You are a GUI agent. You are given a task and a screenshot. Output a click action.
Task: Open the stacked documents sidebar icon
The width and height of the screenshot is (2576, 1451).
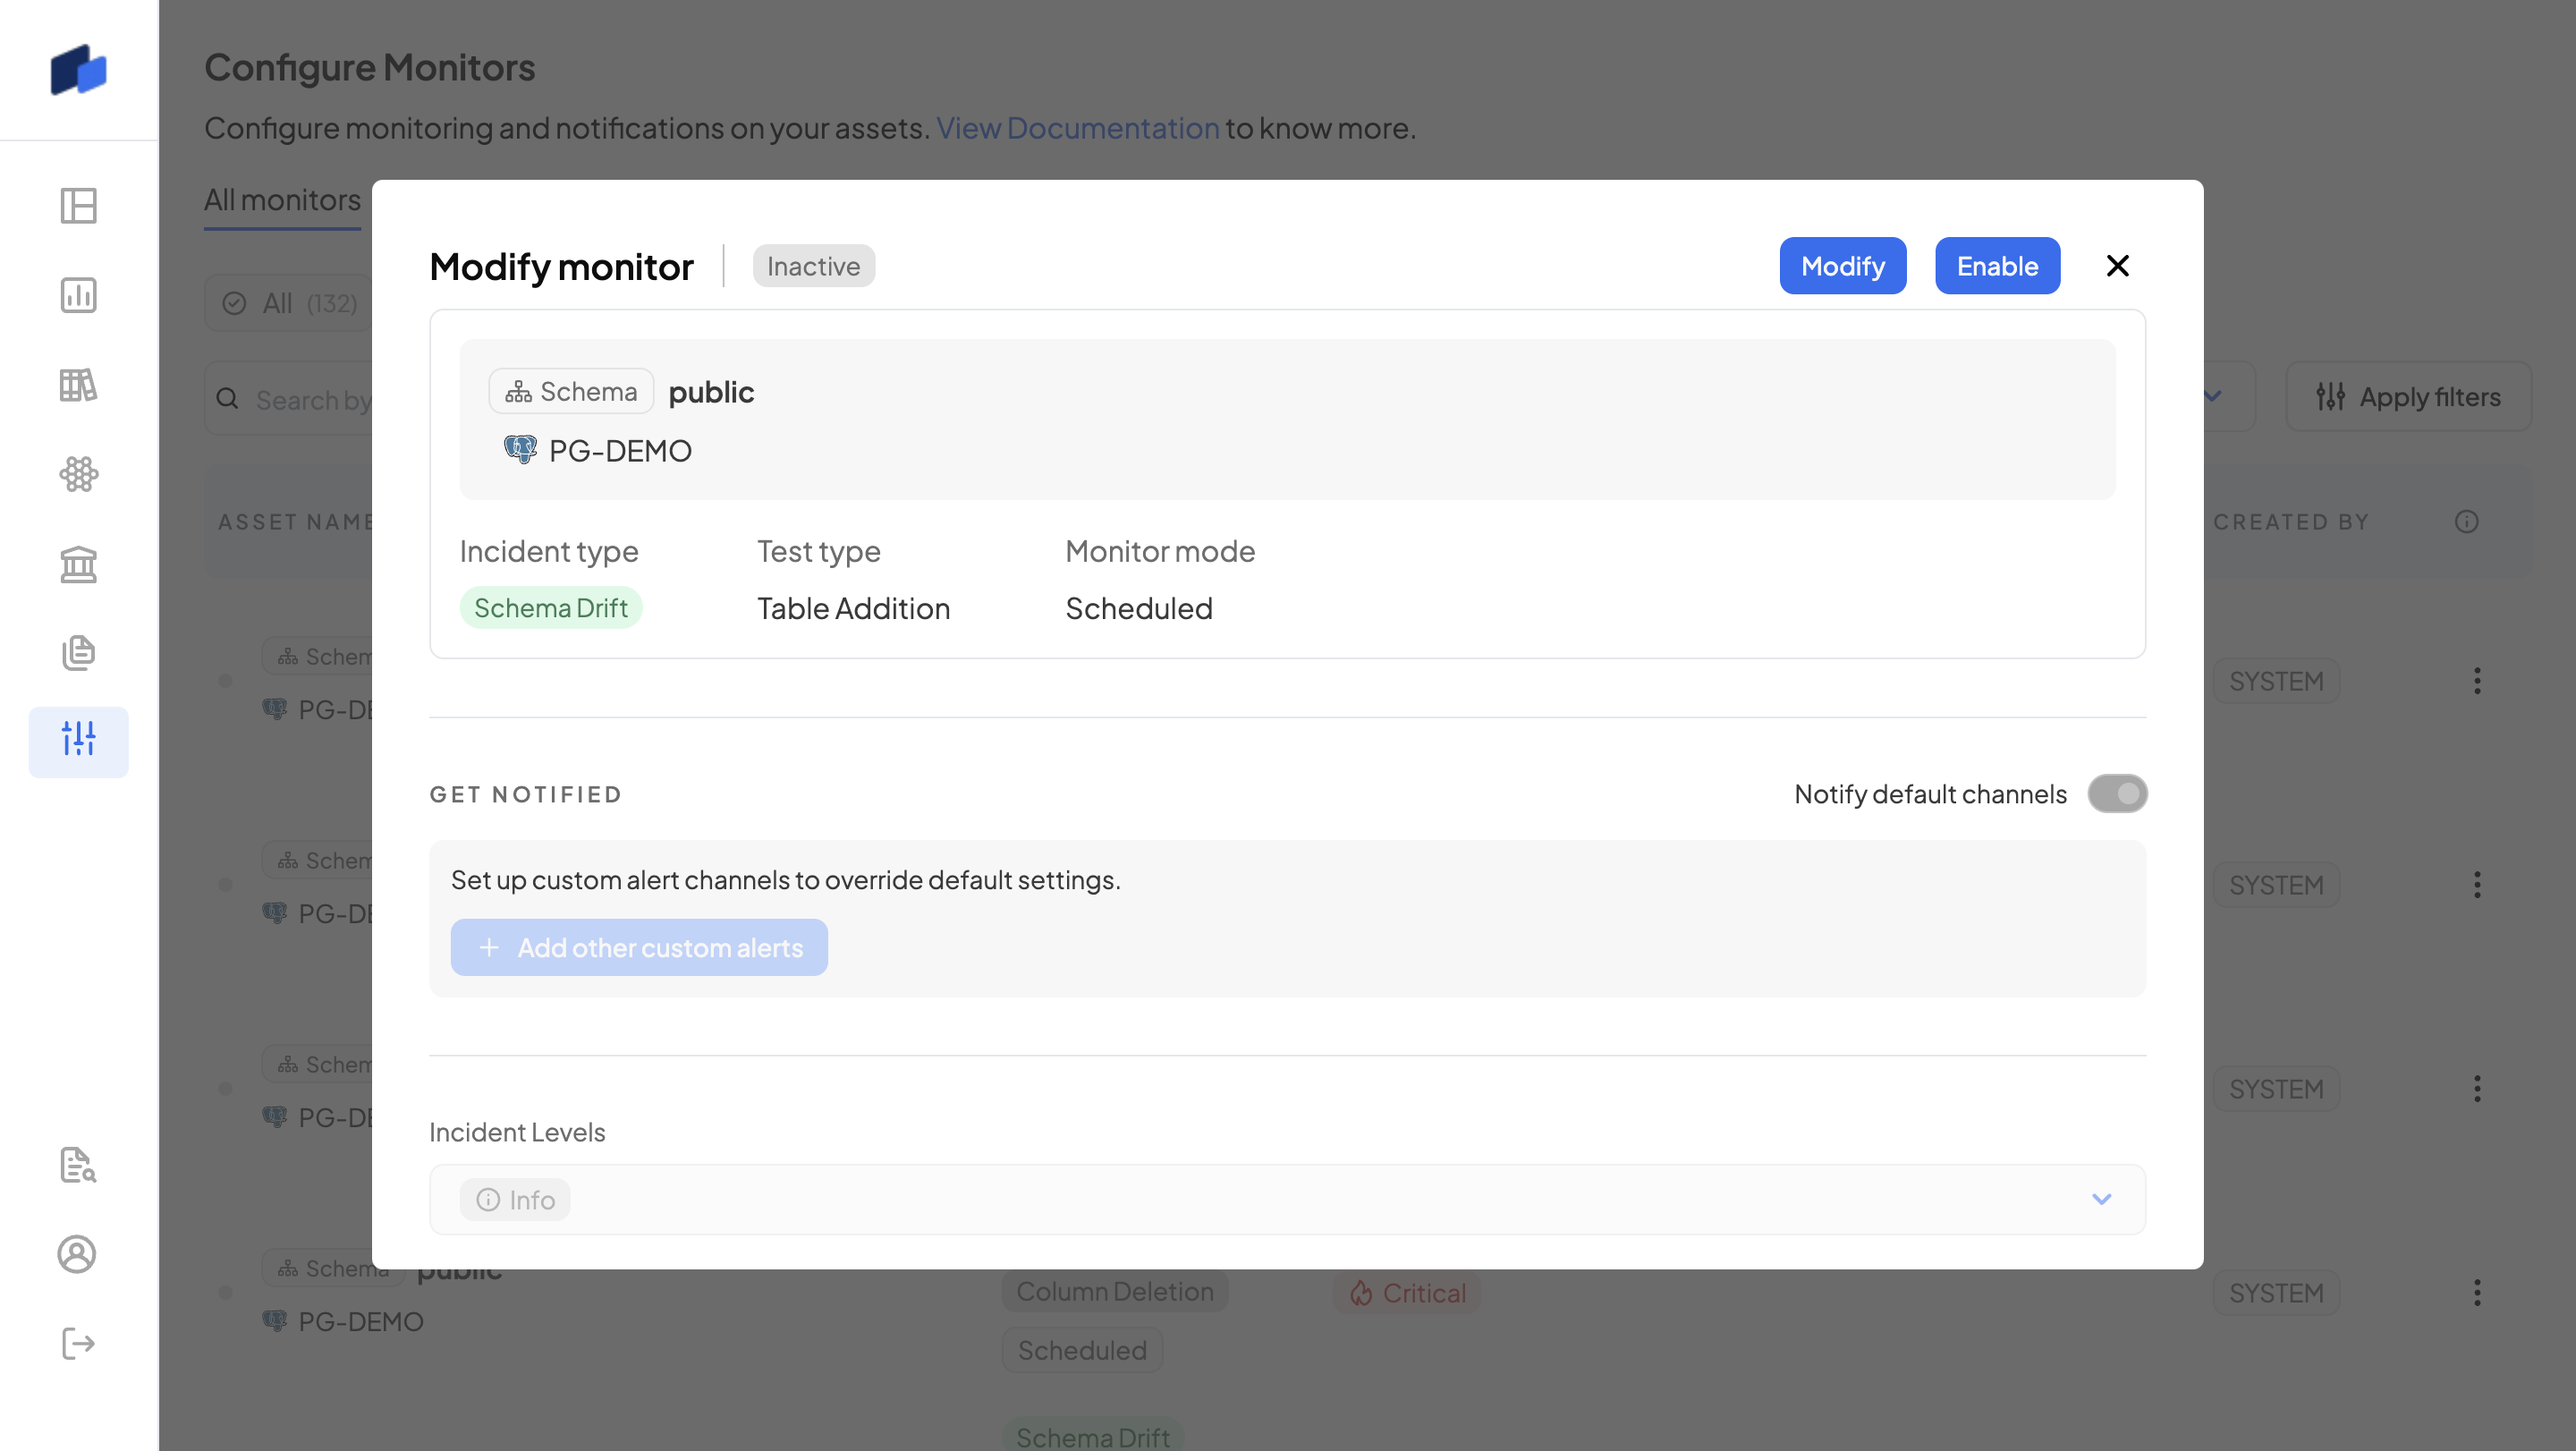(78, 653)
